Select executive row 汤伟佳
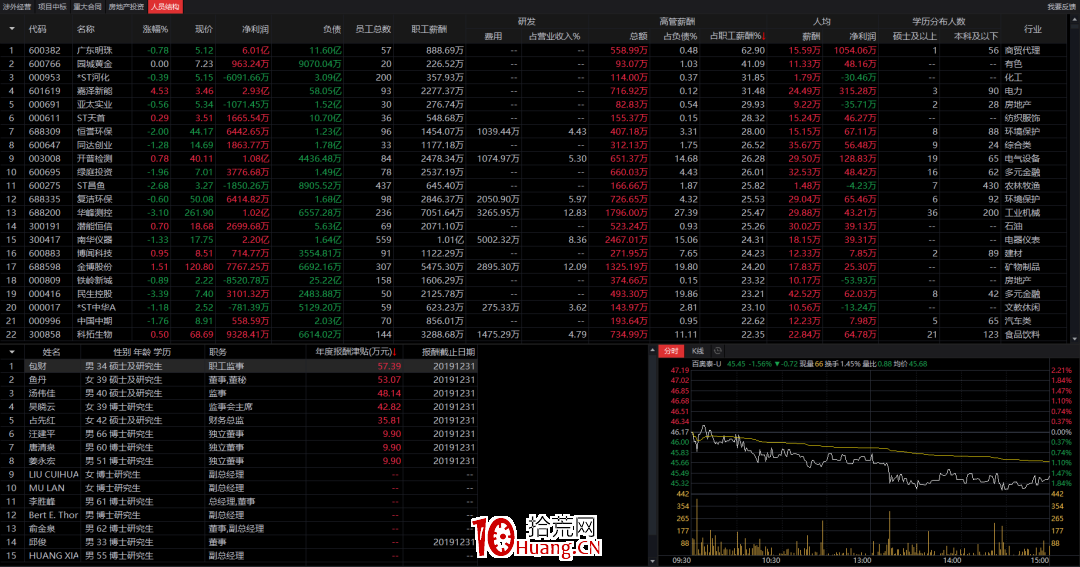The height and width of the screenshot is (567, 1080). [x=238, y=393]
